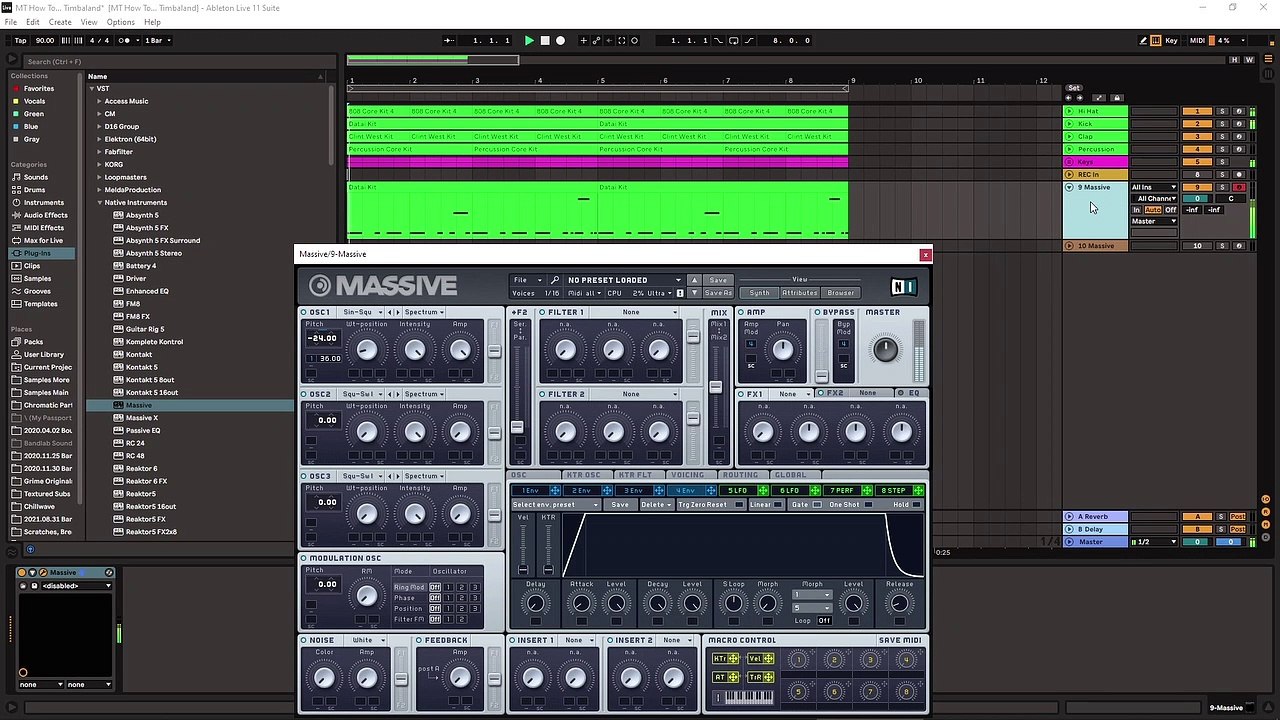
Task: Click the lock envelopes icon
Action: click(x=1117, y=98)
